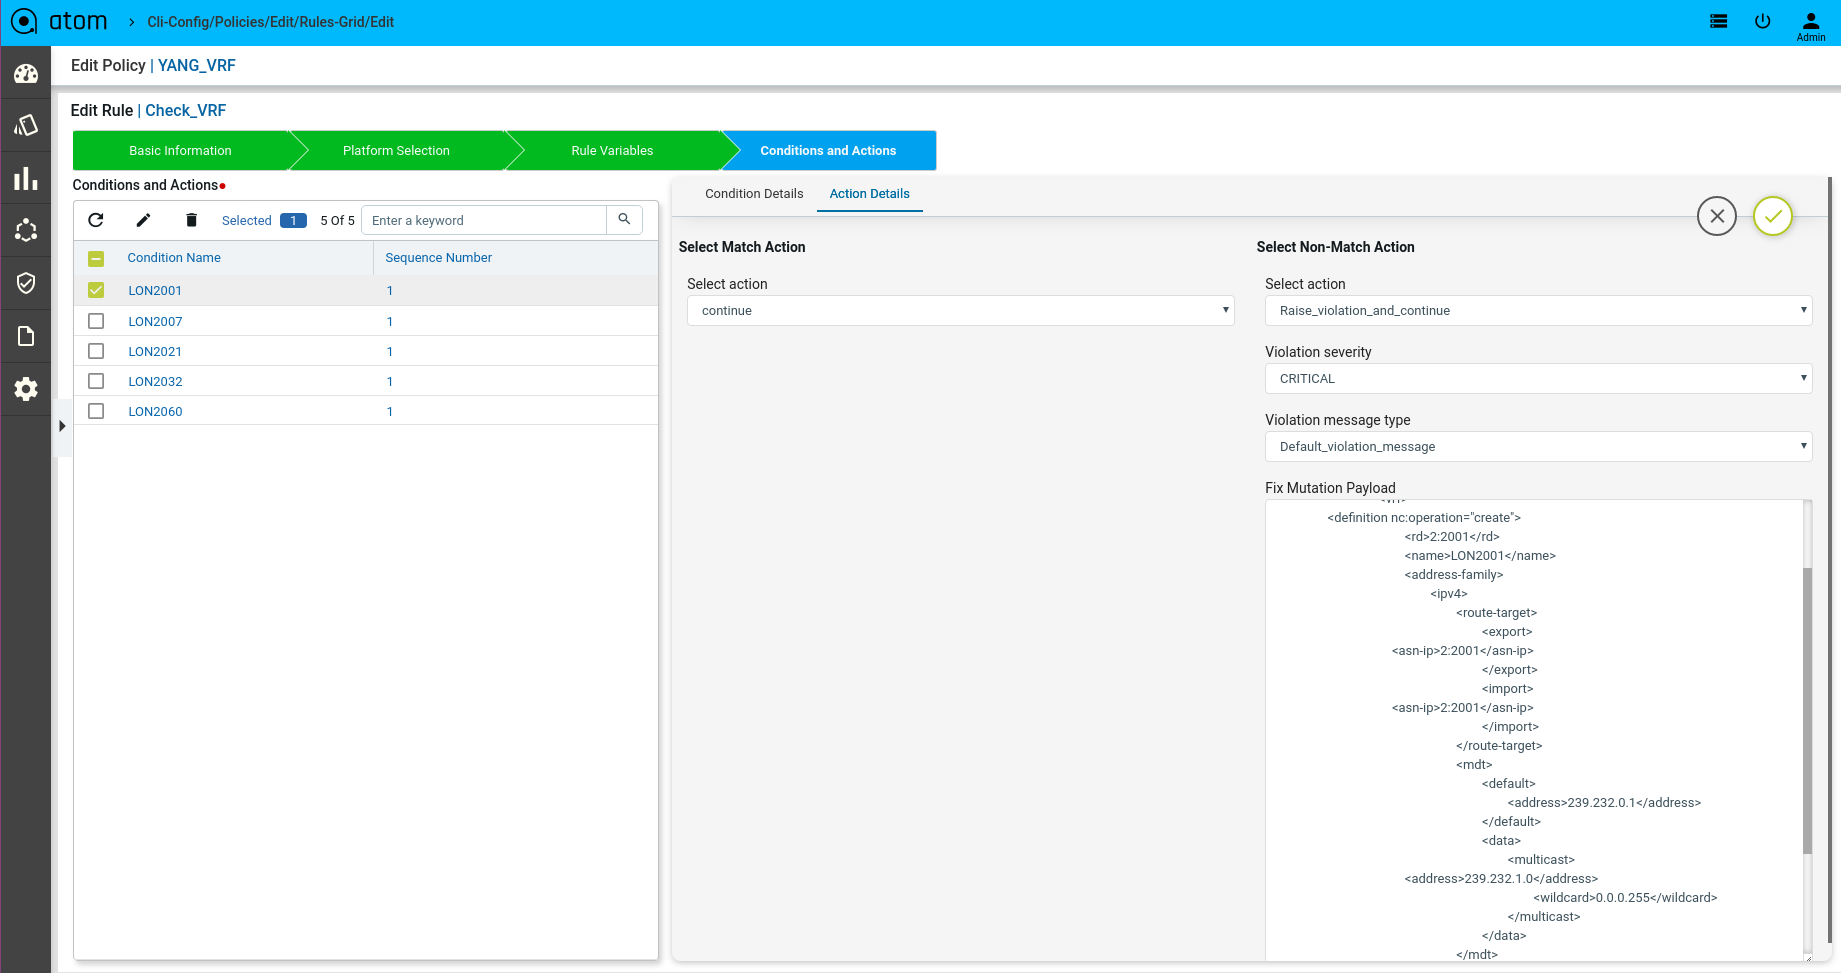This screenshot has height=973, width=1841.
Task: Open the YANG_VRF policy link
Action: (197, 65)
